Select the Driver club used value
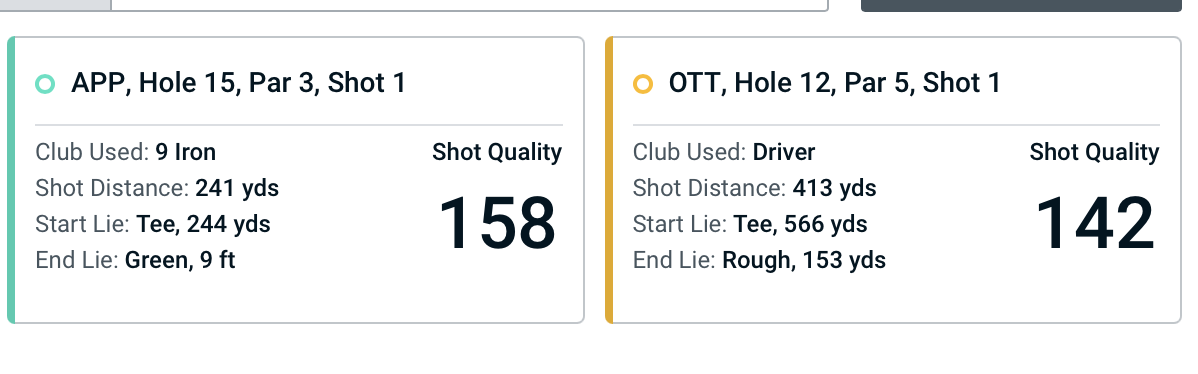1198x374 pixels. [784, 152]
